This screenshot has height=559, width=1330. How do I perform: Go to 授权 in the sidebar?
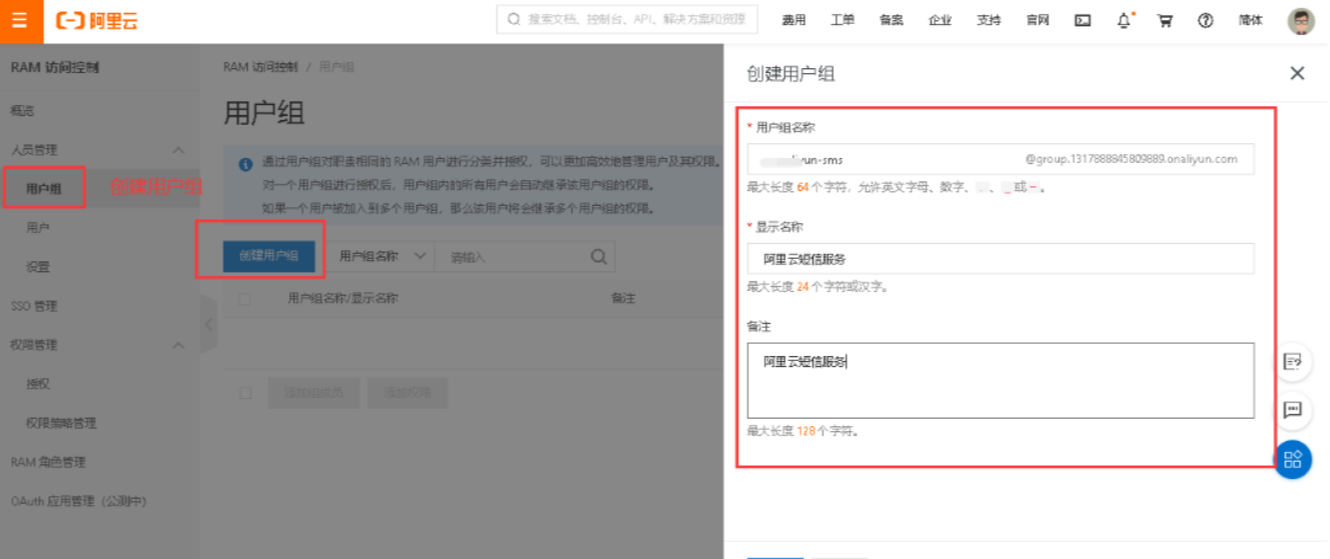click(x=38, y=384)
